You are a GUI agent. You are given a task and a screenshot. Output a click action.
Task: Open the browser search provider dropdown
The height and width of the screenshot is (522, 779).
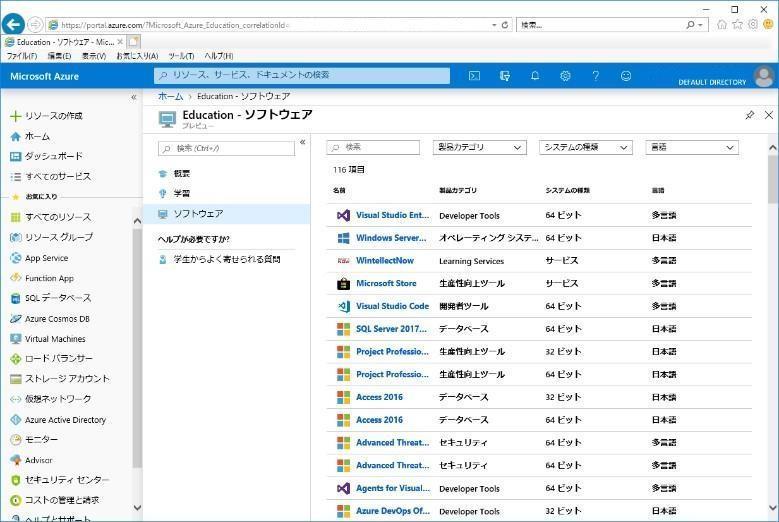(x=701, y=25)
